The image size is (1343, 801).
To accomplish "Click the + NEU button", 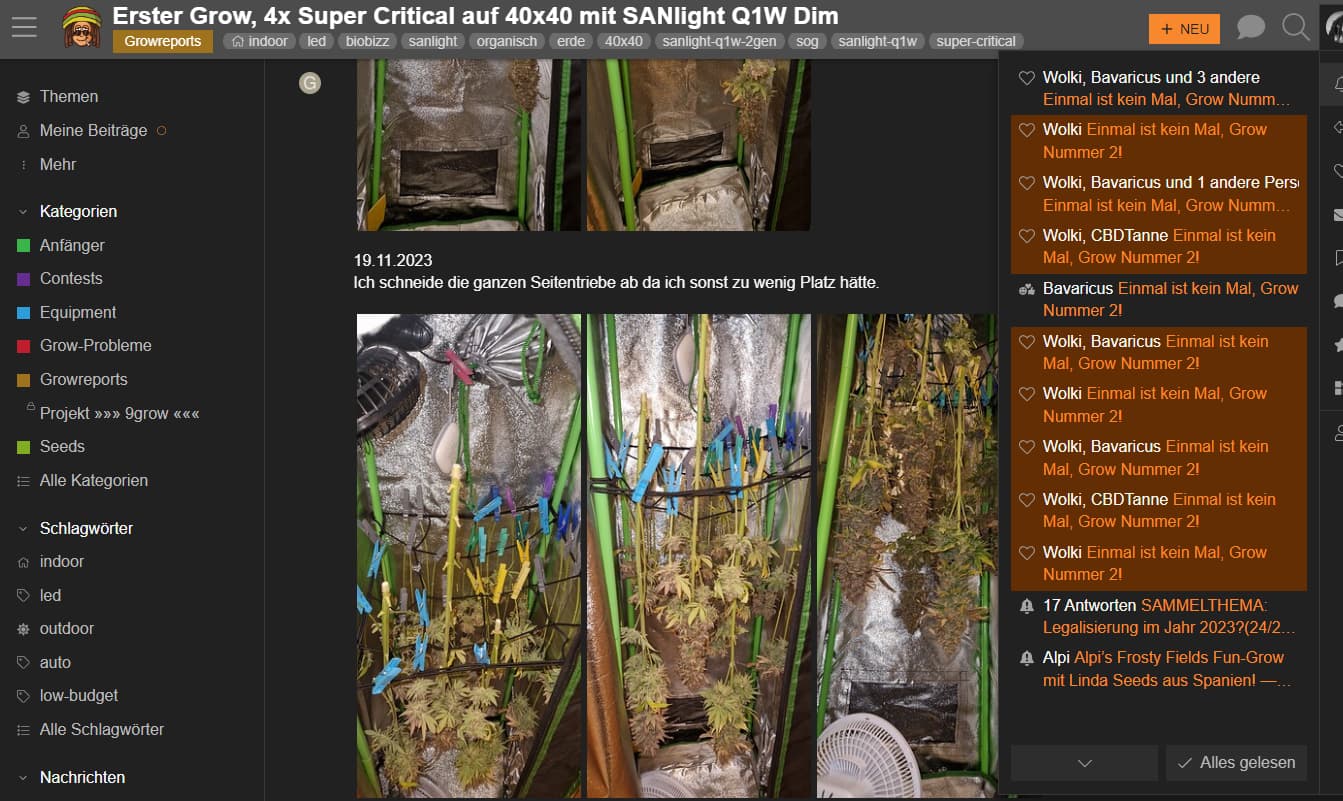I will click(x=1183, y=29).
